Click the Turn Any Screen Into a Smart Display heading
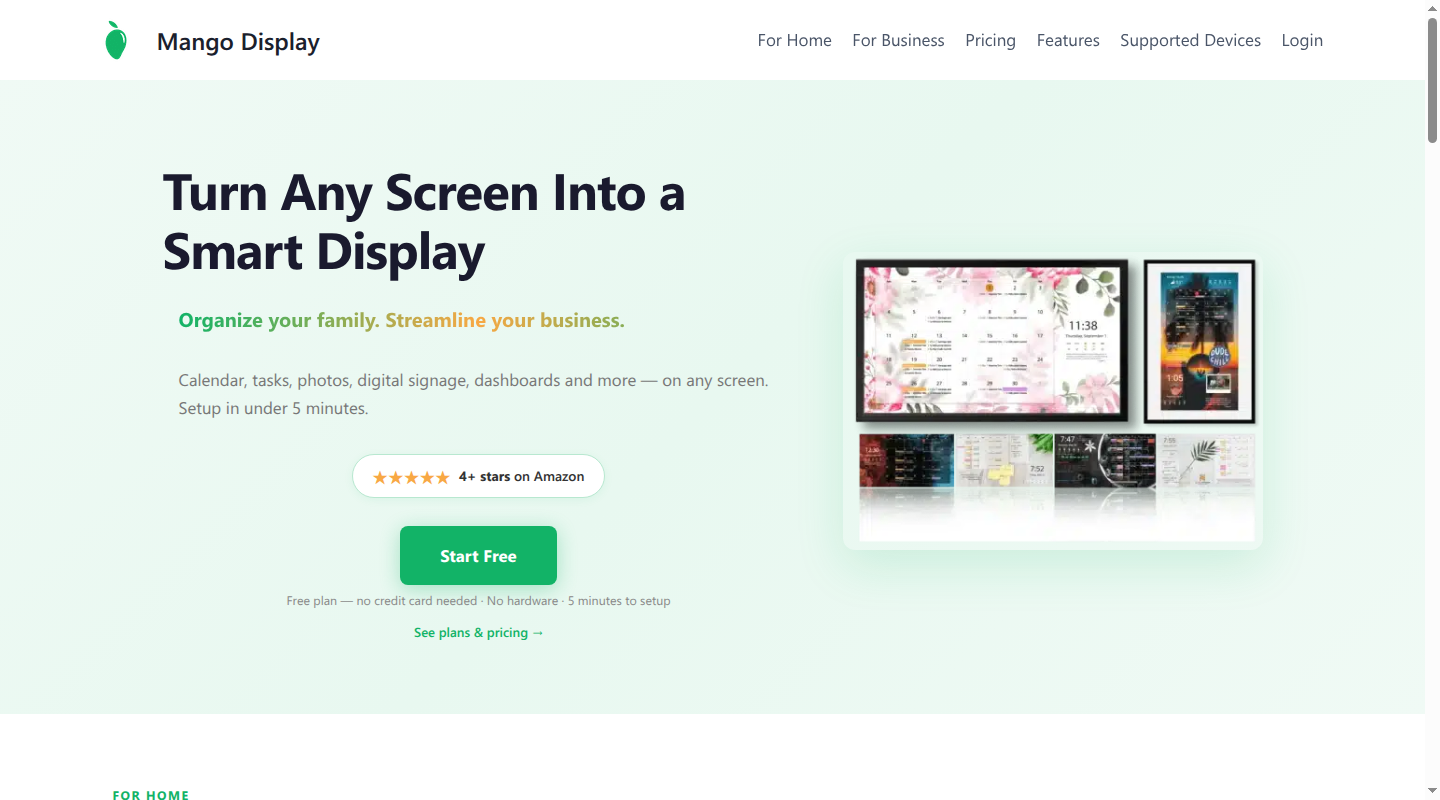The height and width of the screenshot is (800, 1440). coord(424,222)
